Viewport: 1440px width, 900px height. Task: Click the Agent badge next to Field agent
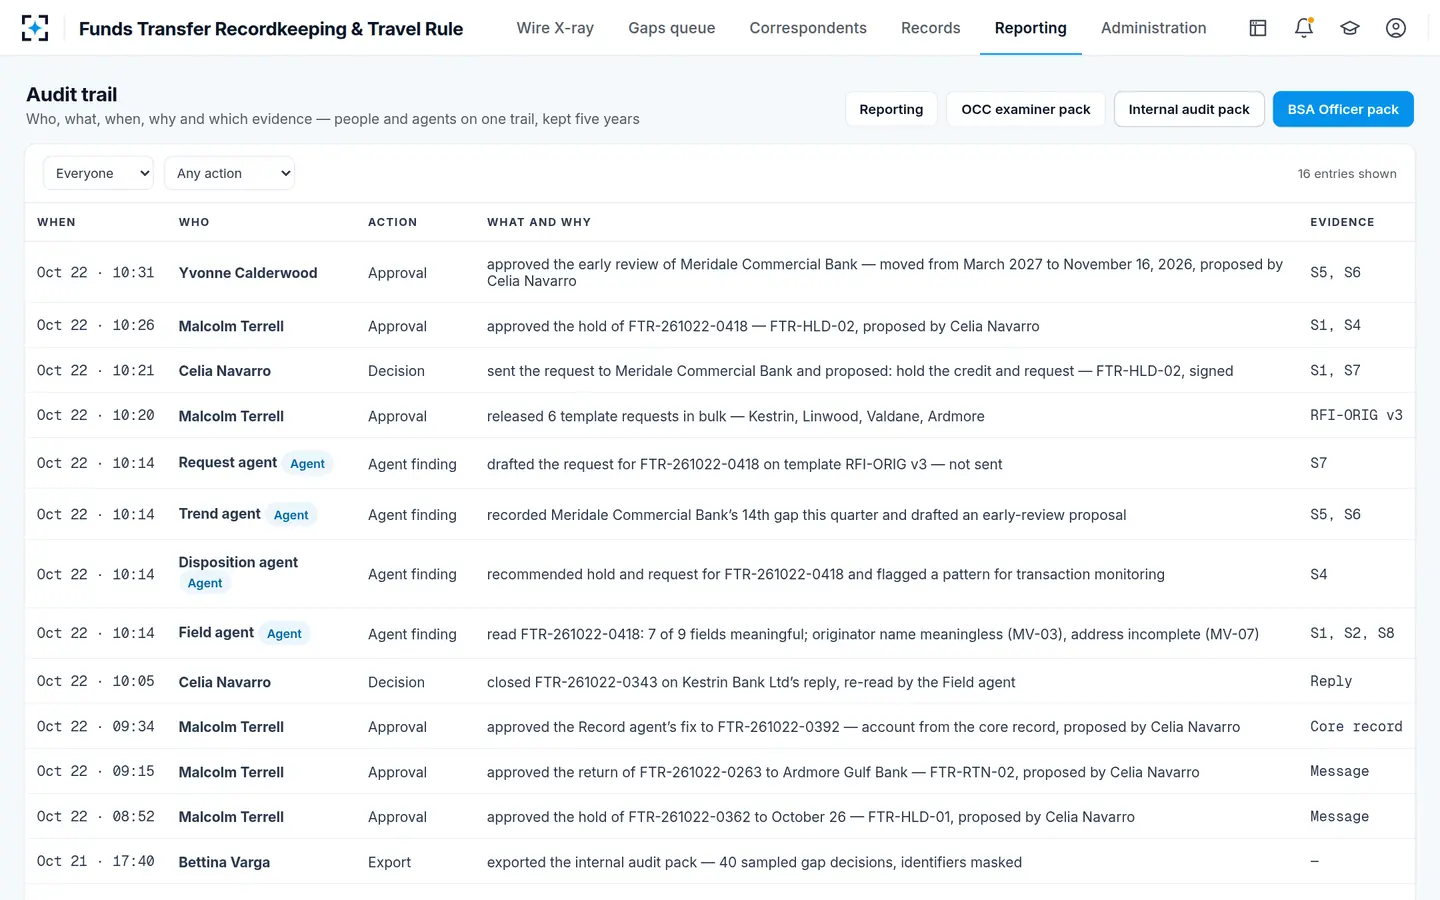point(284,634)
